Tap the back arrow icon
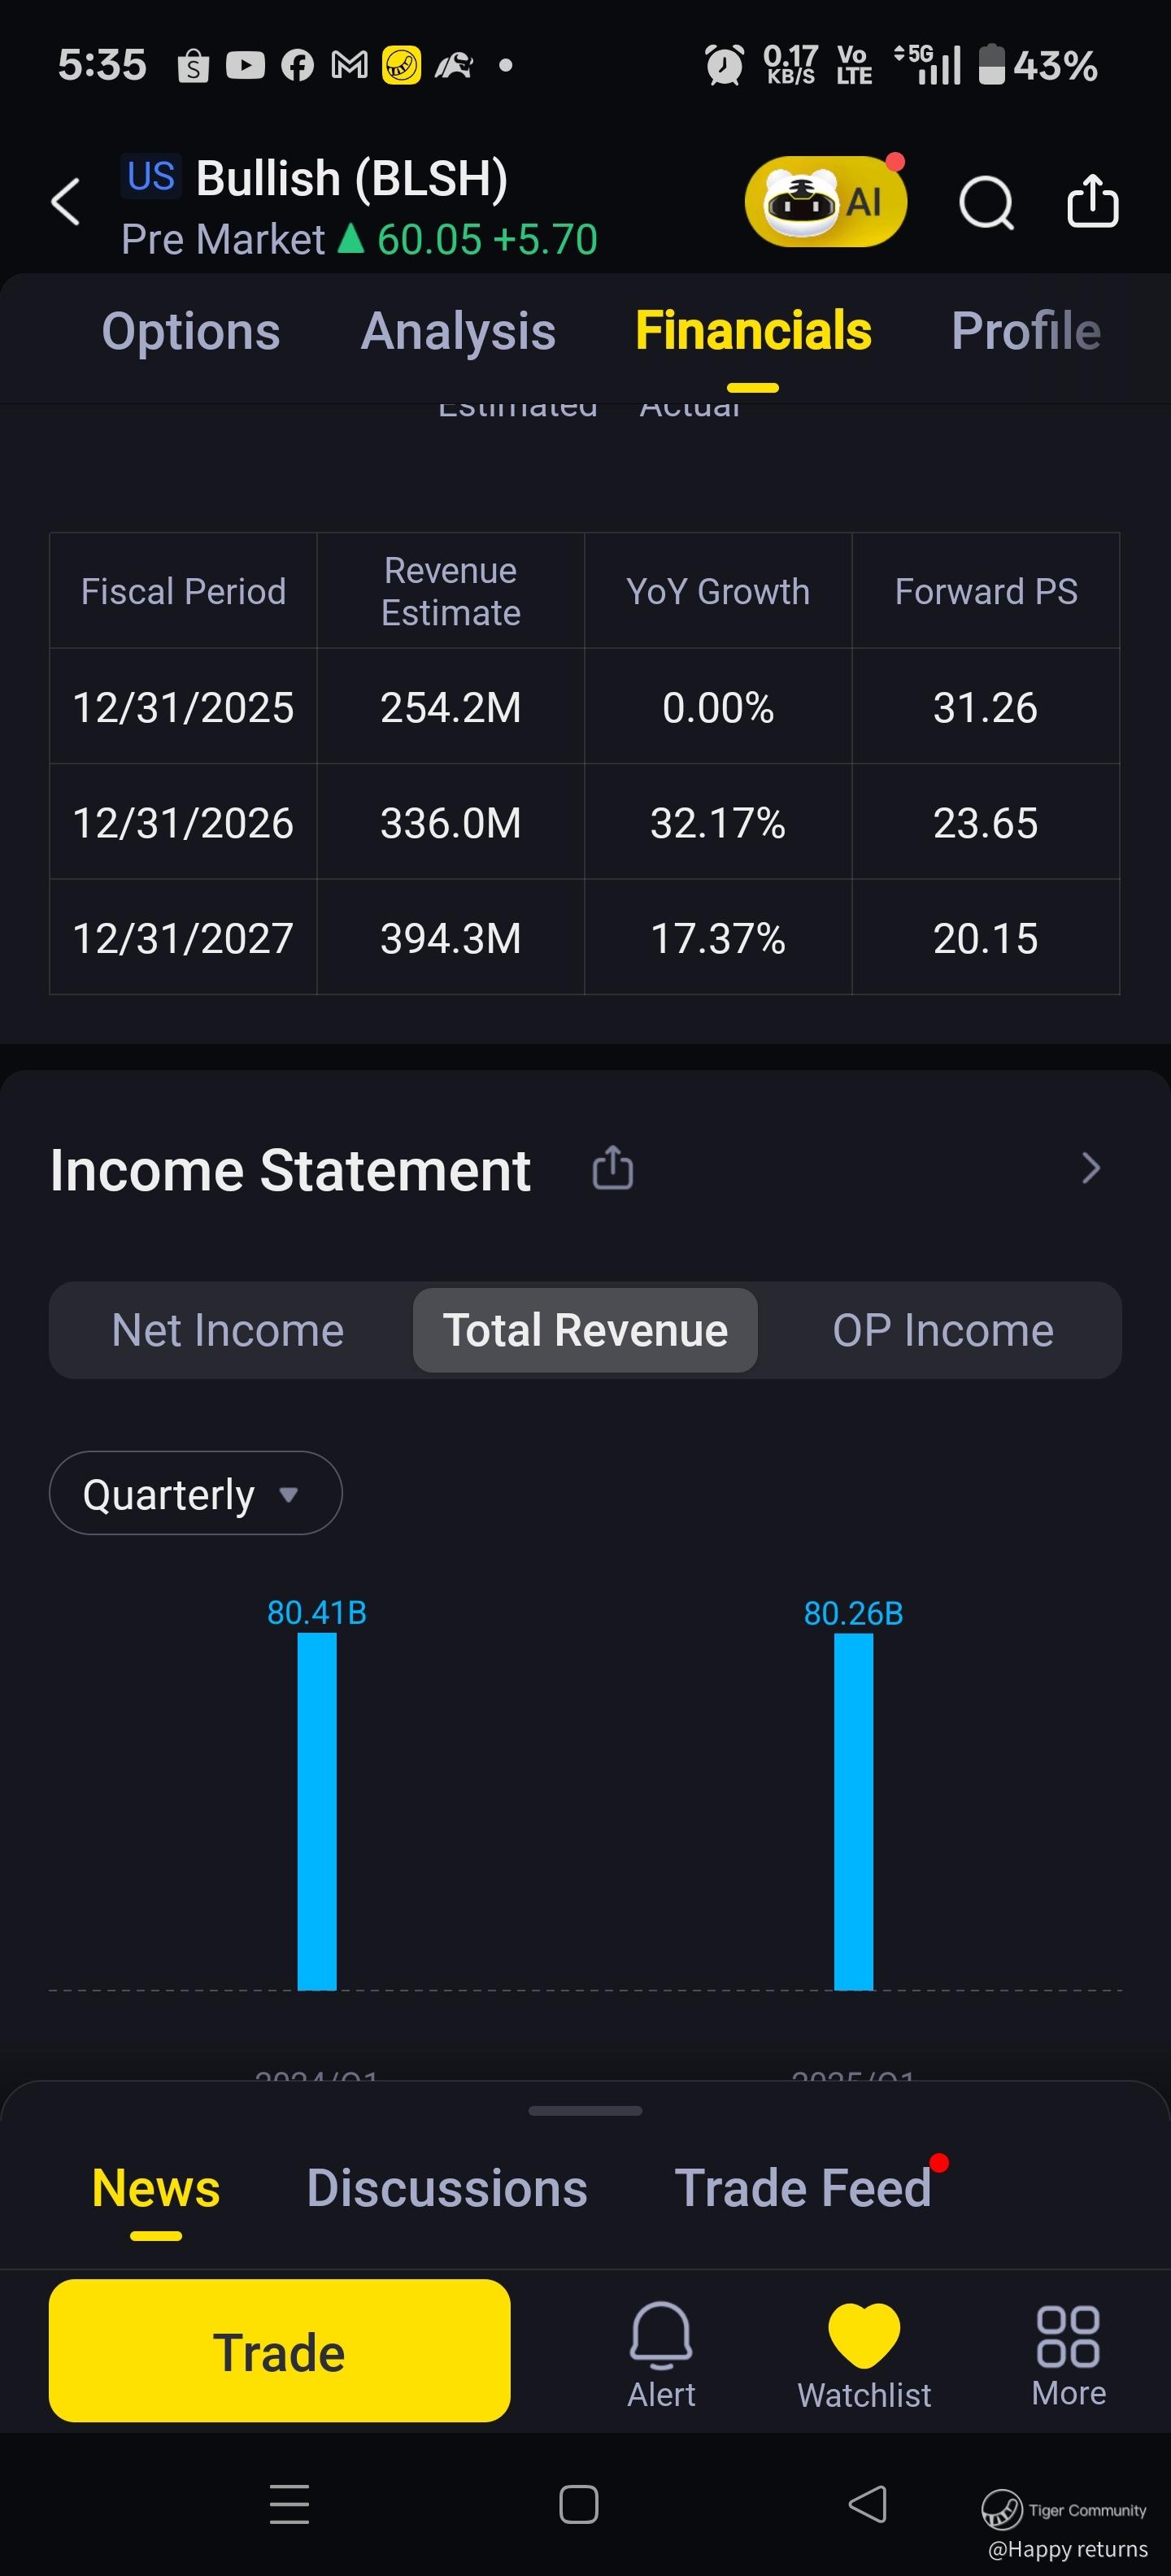 [66, 202]
